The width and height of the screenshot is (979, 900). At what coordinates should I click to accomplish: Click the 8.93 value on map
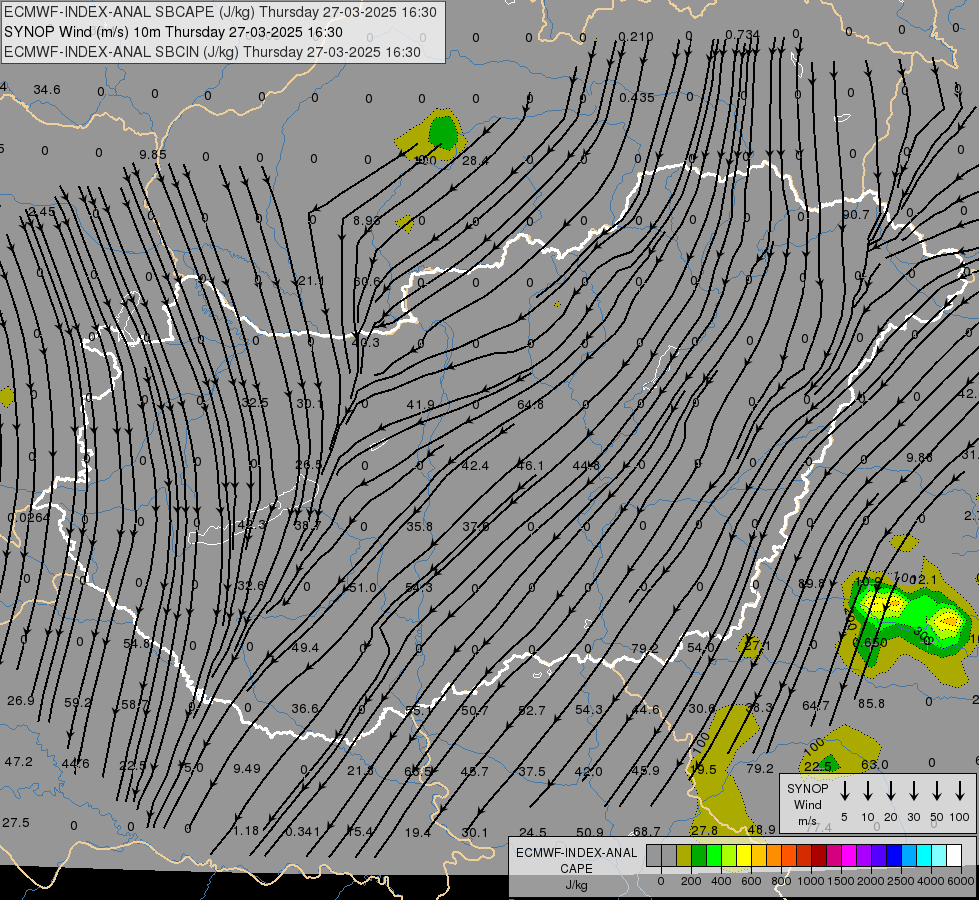pos(367,220)
